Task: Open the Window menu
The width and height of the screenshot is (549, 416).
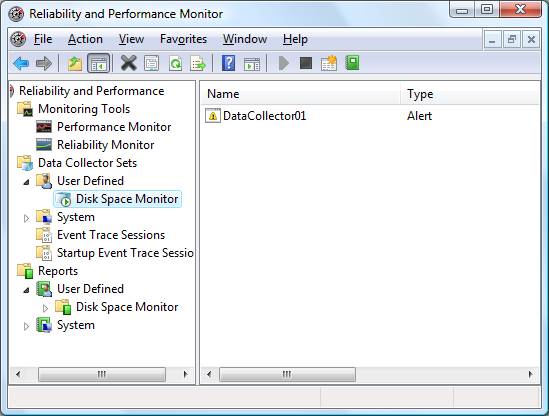Action: 245,39
